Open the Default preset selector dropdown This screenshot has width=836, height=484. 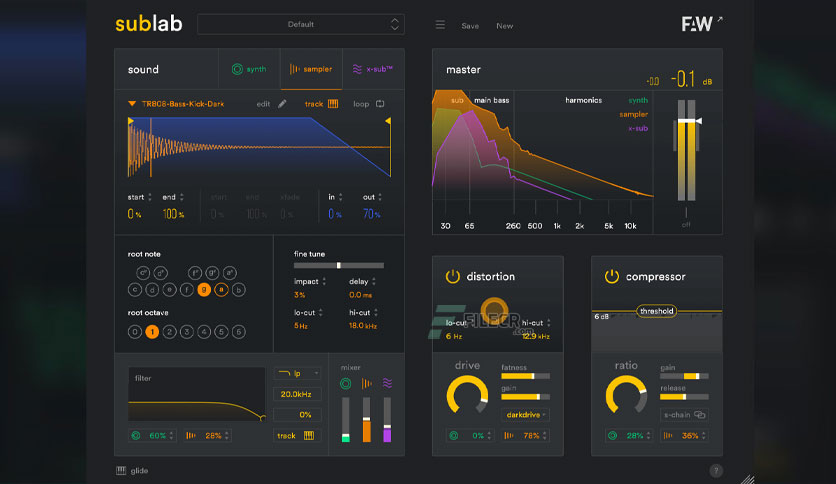[x=301, y=25]
